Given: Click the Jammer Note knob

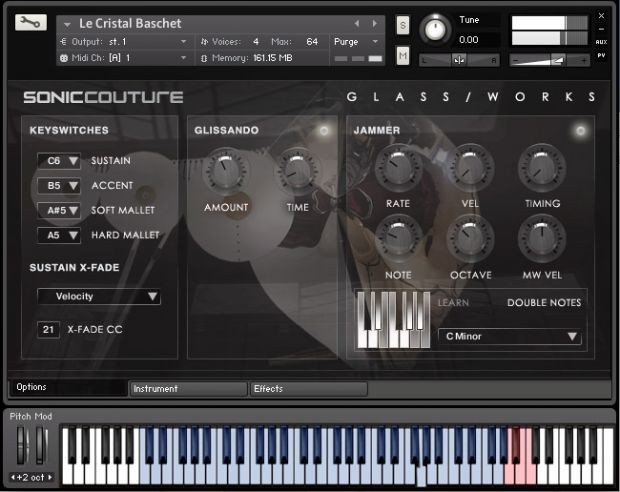Looking at the screenshot, I should (398, 238).
